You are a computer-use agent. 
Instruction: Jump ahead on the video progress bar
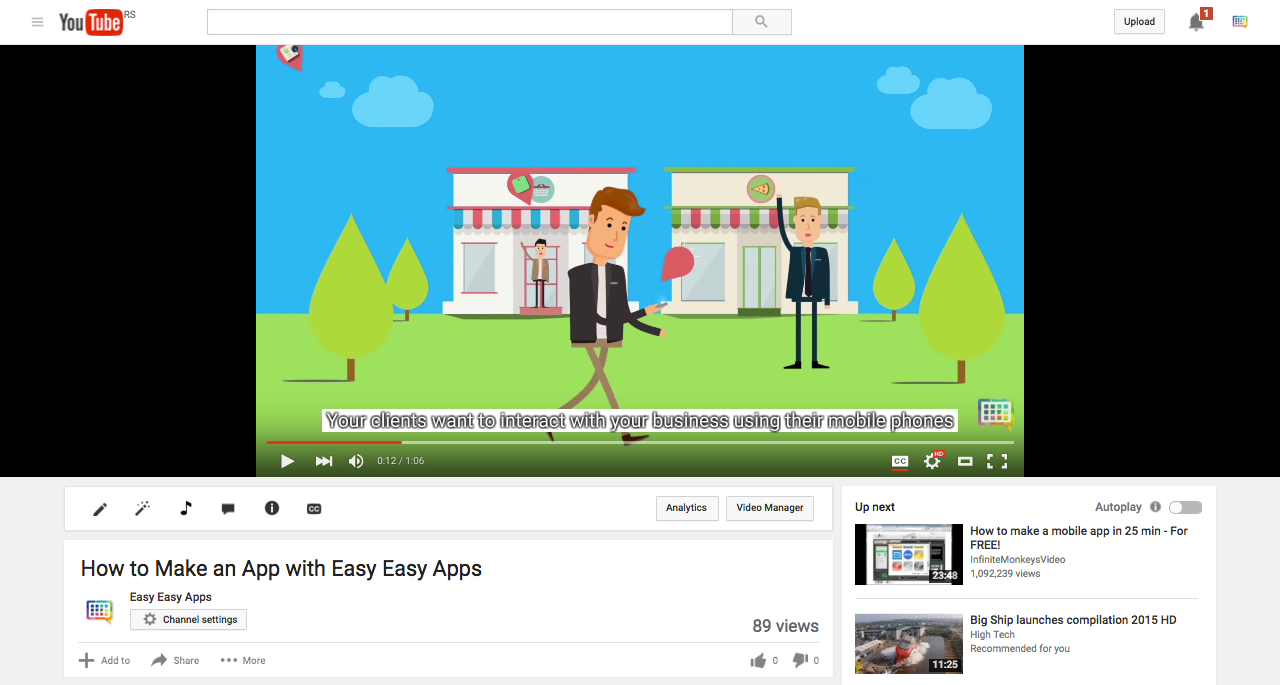point(700,441)
